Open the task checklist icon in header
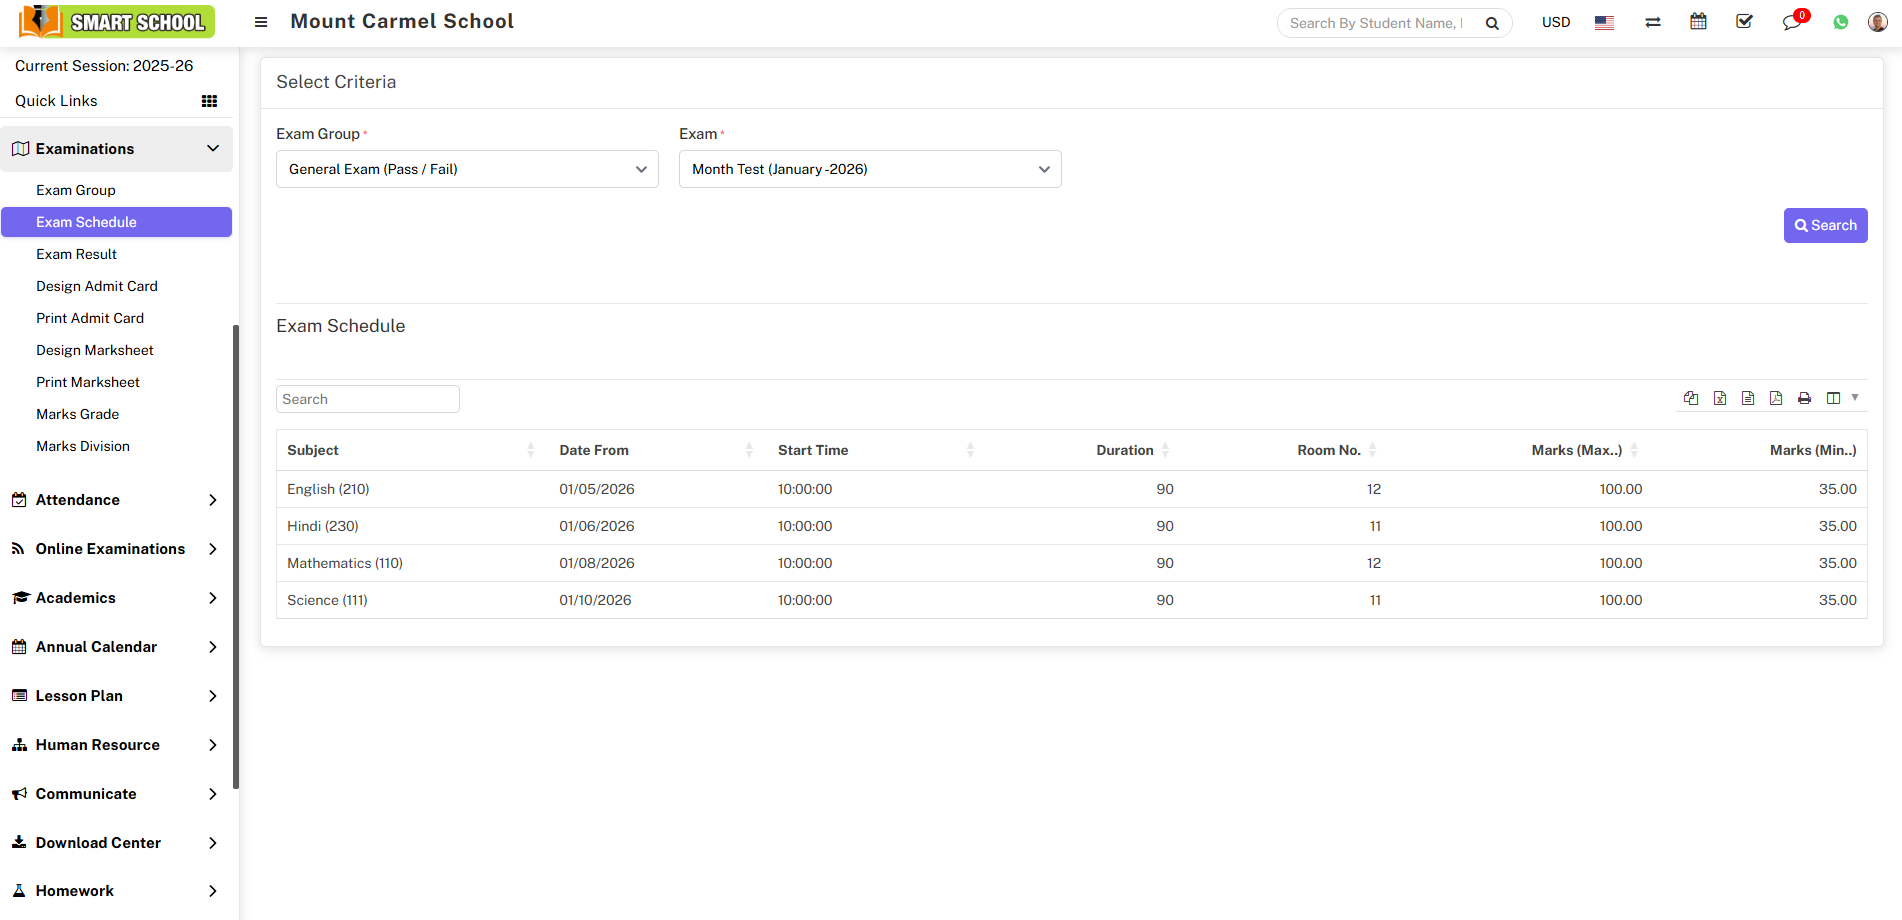The width and height of the screenshot is (1902, 920). tap(1744, 22)
